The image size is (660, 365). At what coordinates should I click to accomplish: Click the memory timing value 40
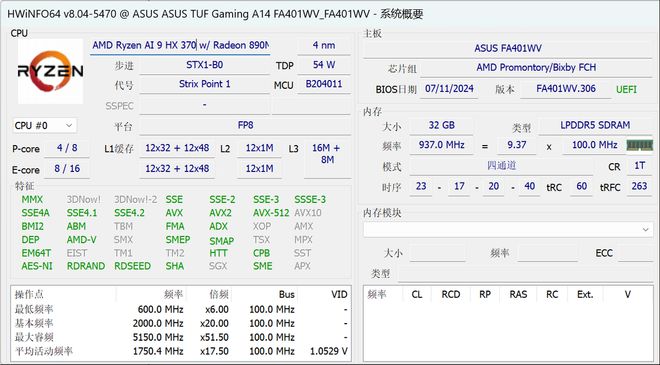(530, 186)
